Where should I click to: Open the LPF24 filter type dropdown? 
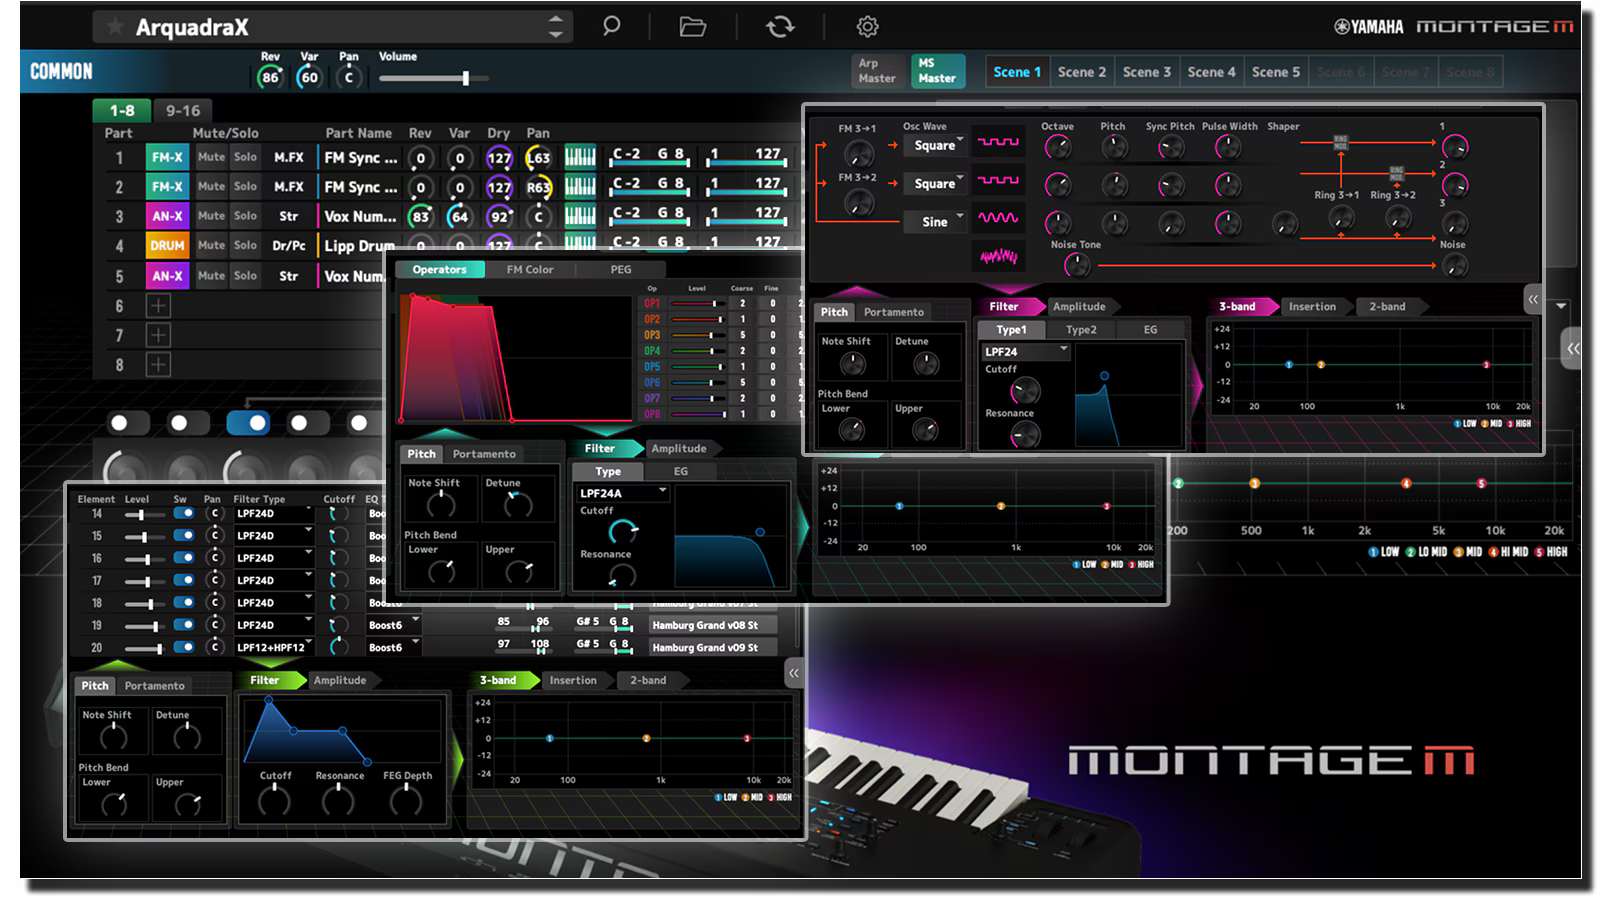pyautogui.click(x=1025, y=351)
